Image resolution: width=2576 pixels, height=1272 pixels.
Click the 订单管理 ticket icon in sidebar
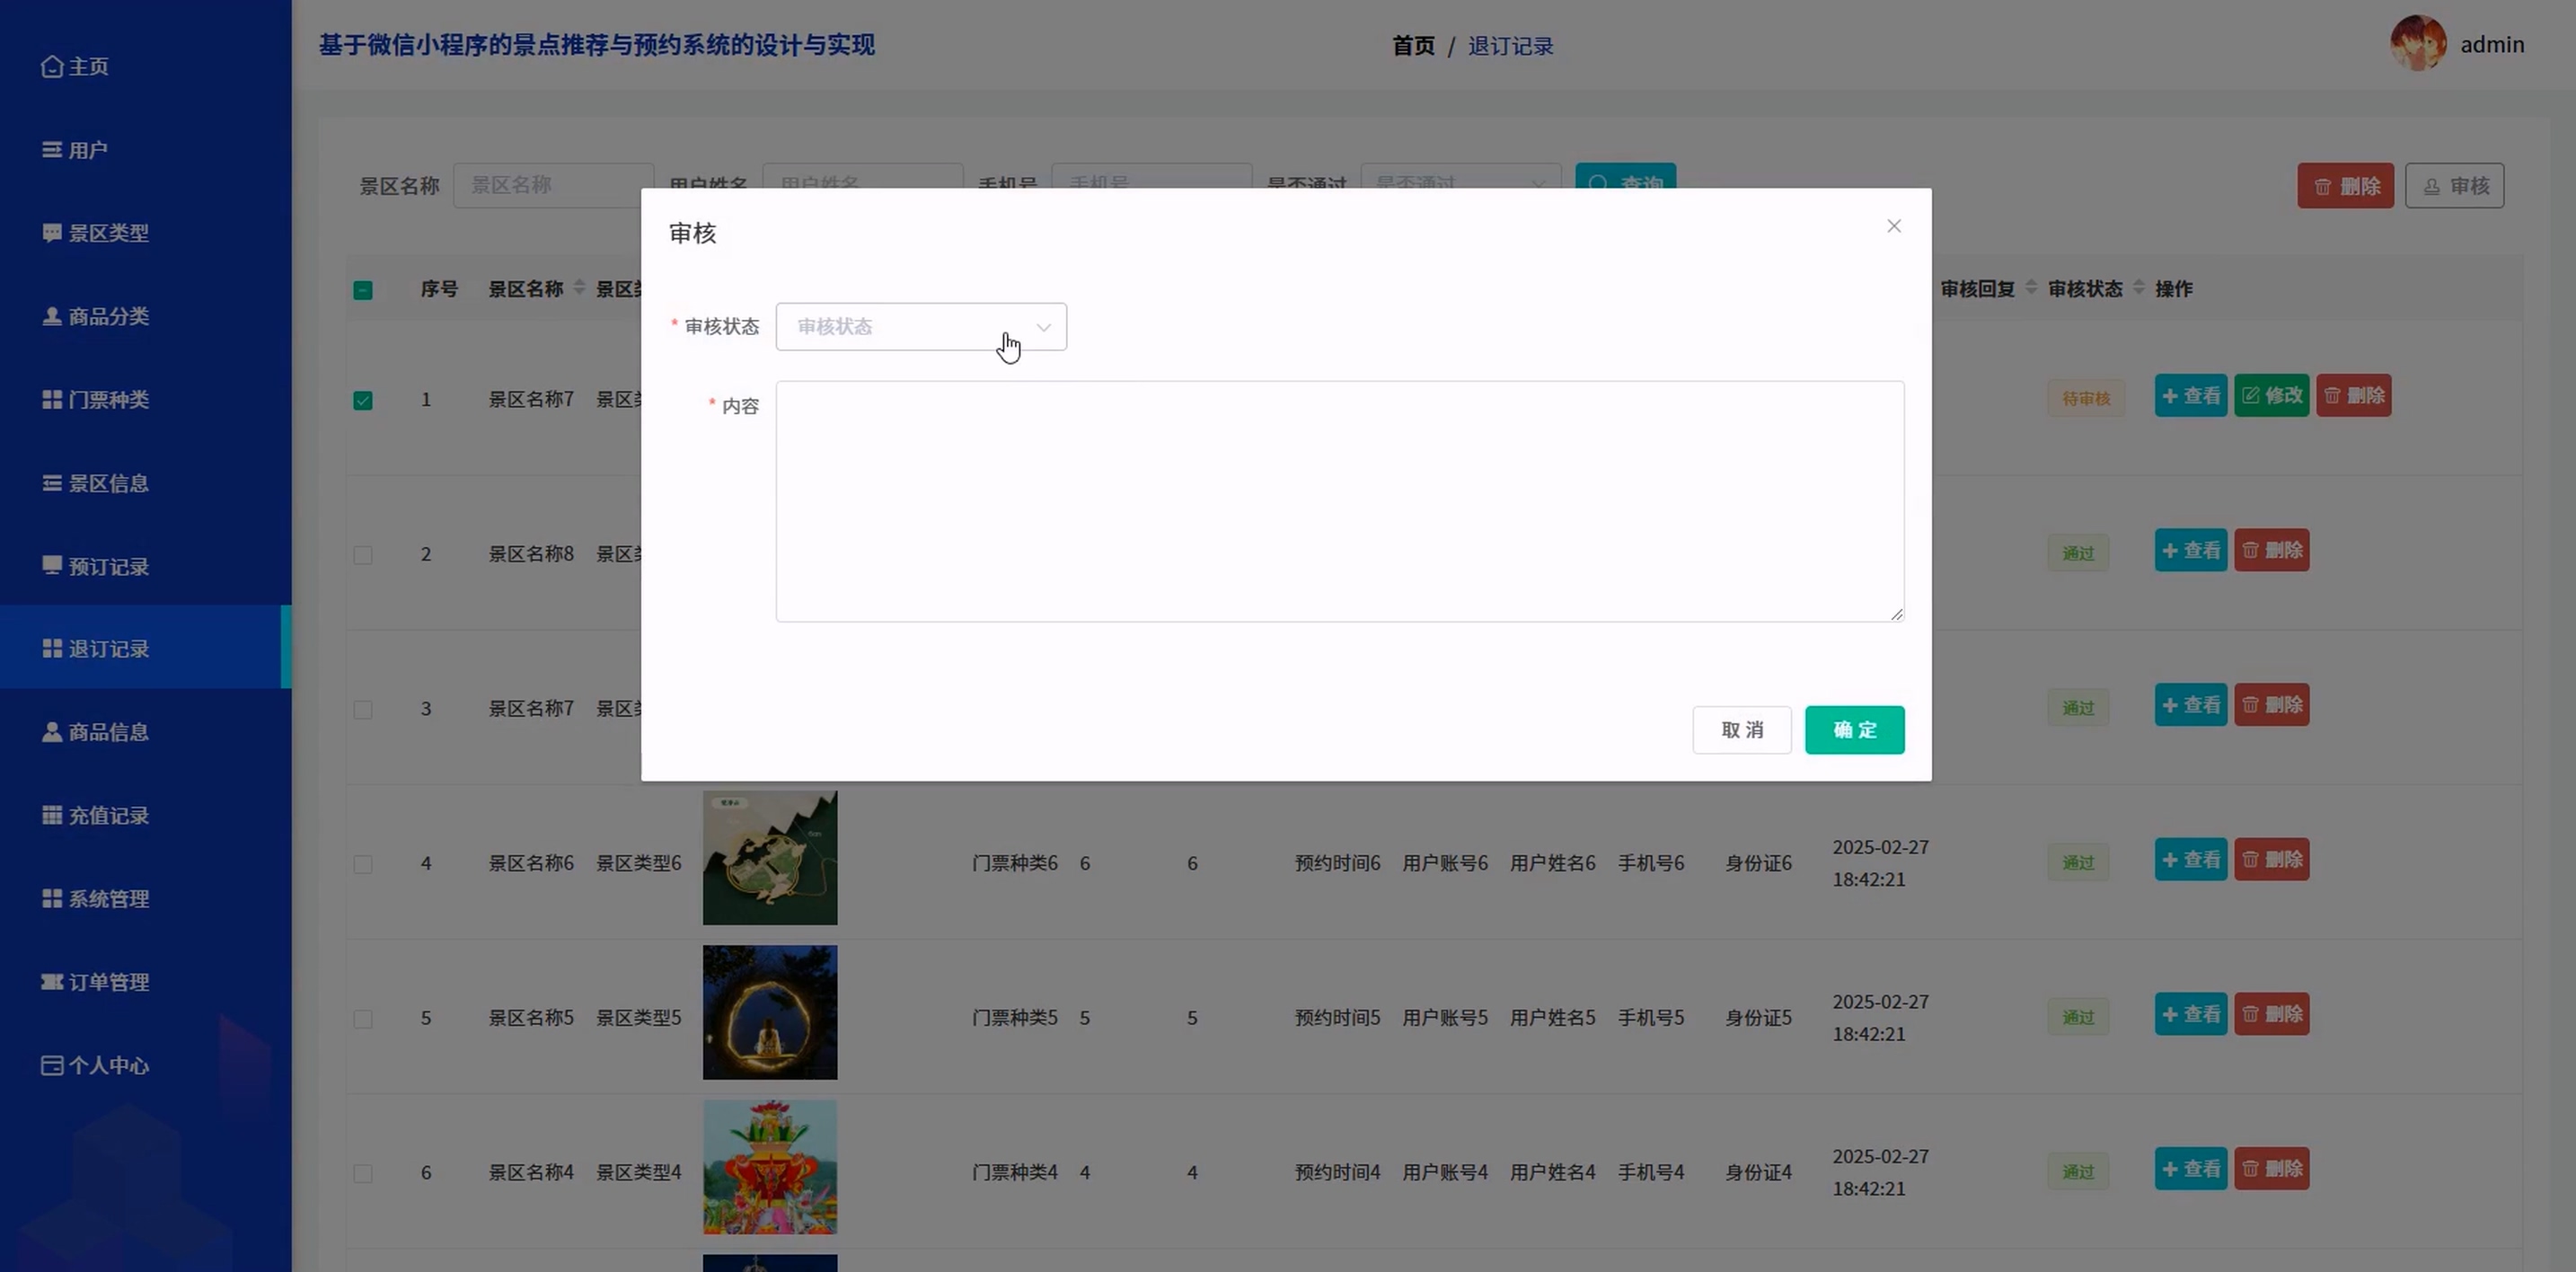pyautogui.click(x=52, y=982)
